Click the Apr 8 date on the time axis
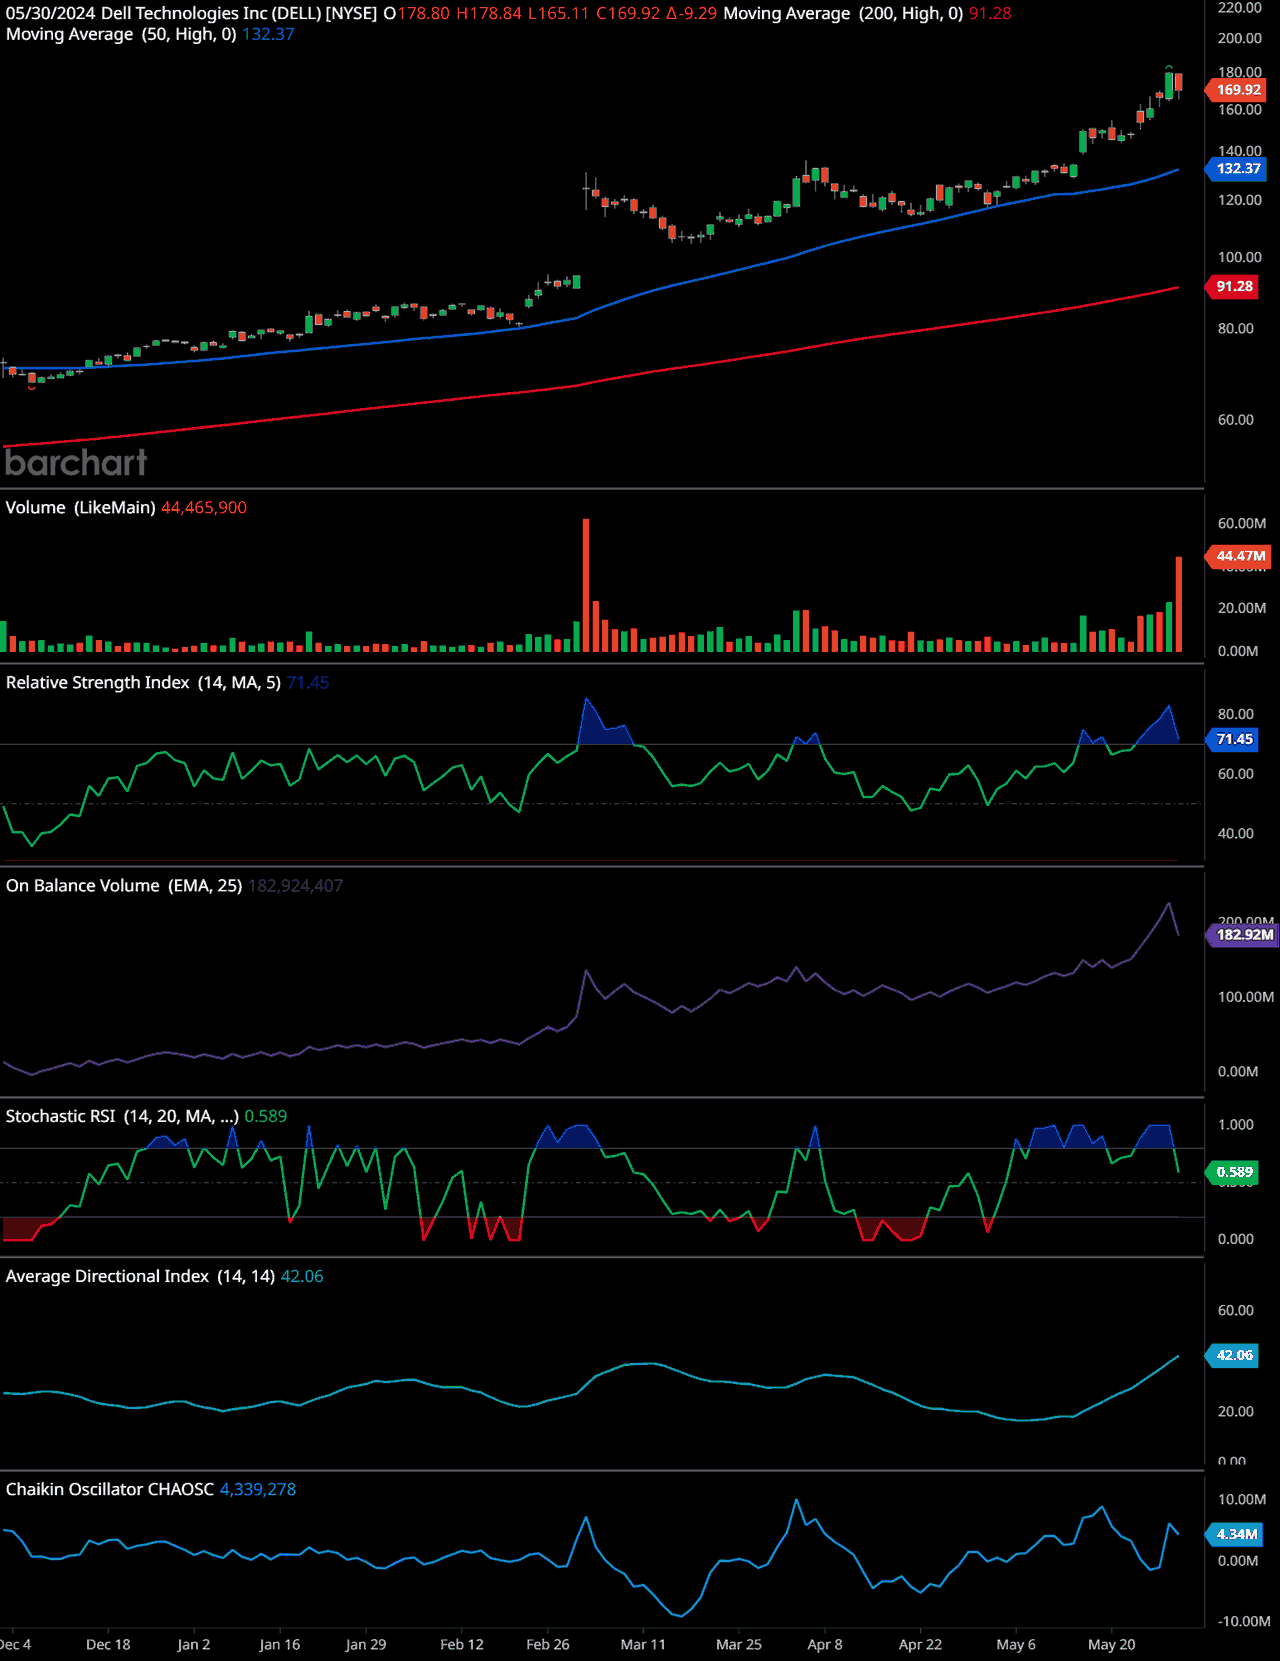Screen dimensions: 1280x1661 tap(825, 1644)
